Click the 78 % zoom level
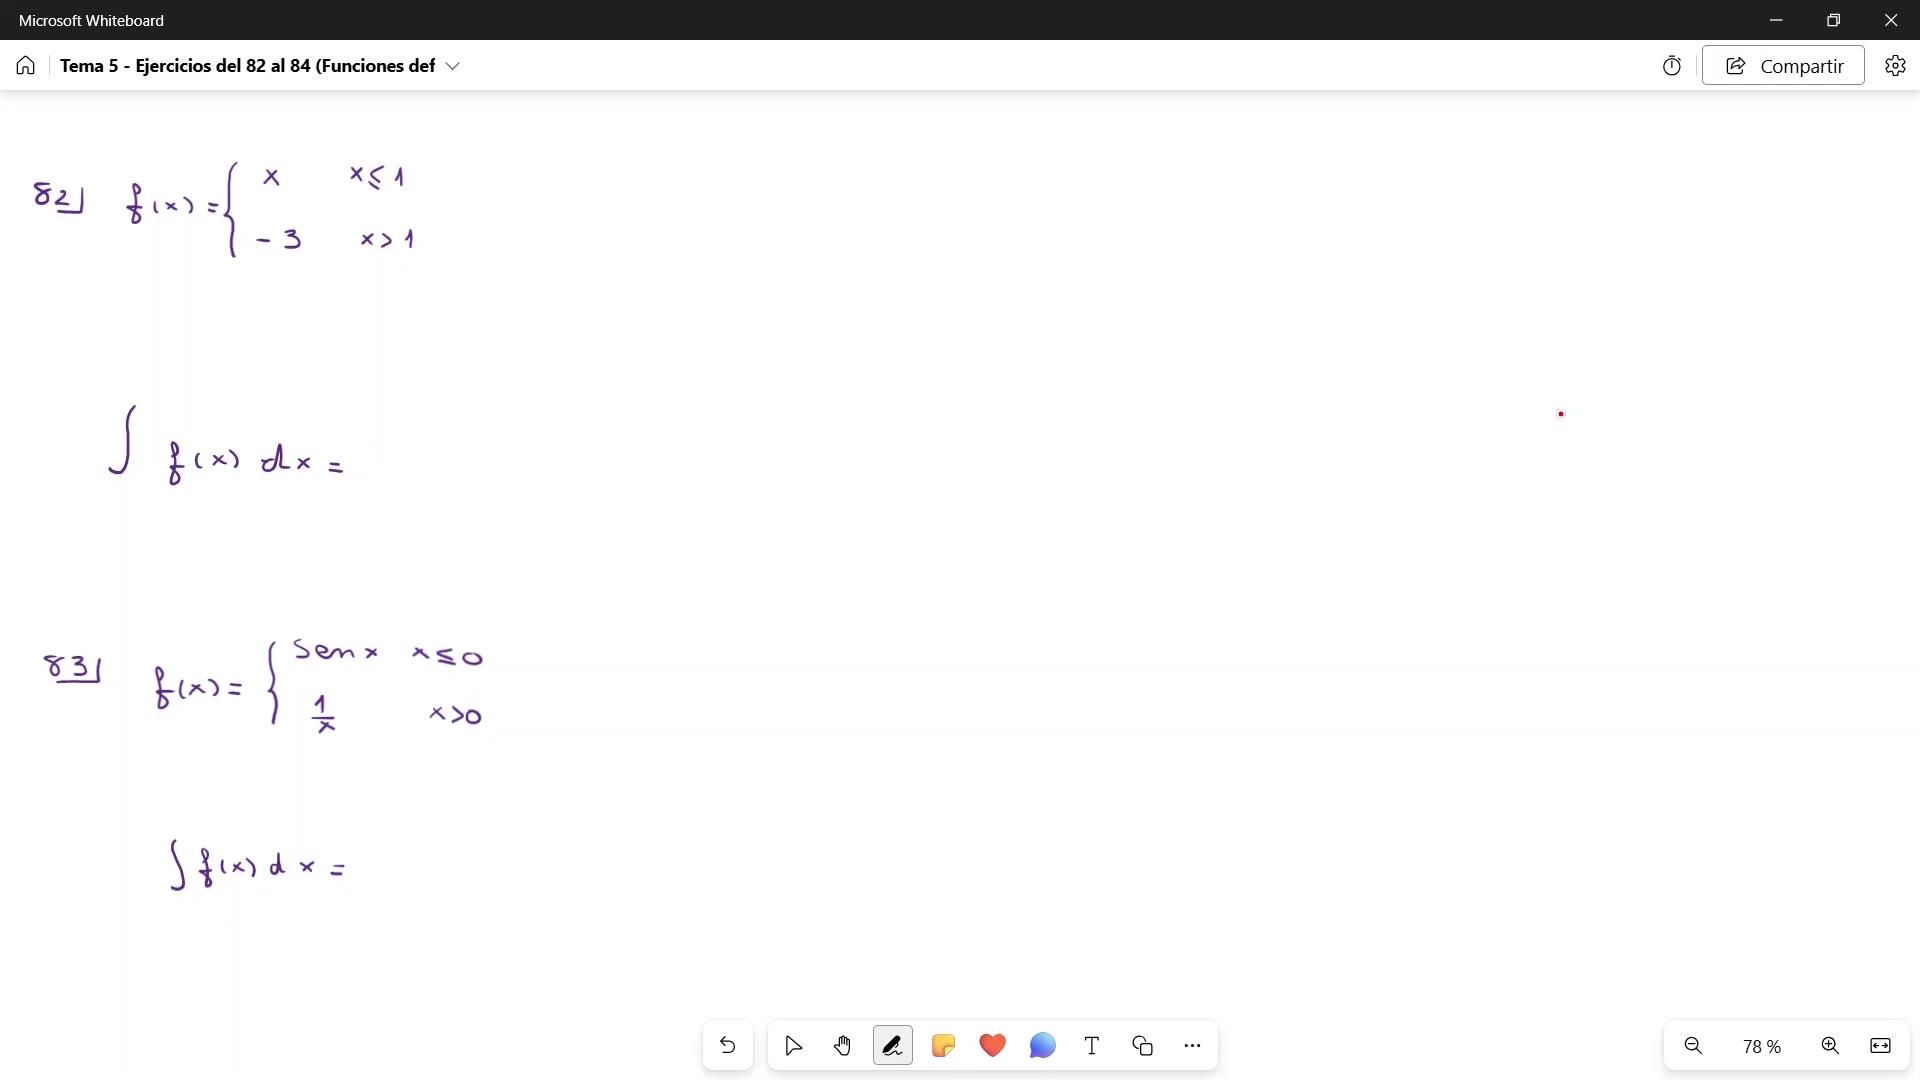Screen dimensions: 1920x1080 [1761, 1046]
